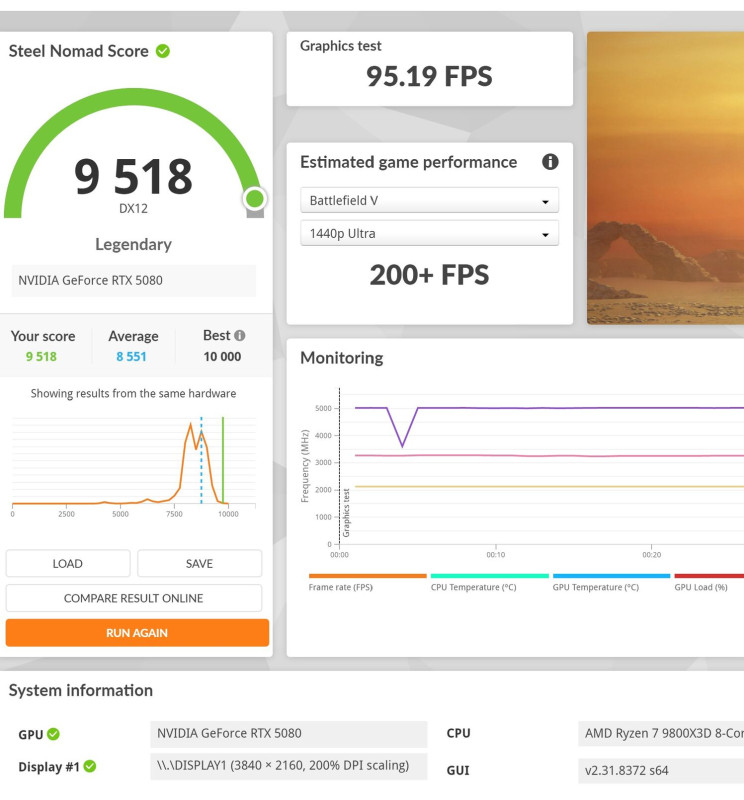Click the Monitoring section heading
Screen dimensions: 744x800
[341, 358]
